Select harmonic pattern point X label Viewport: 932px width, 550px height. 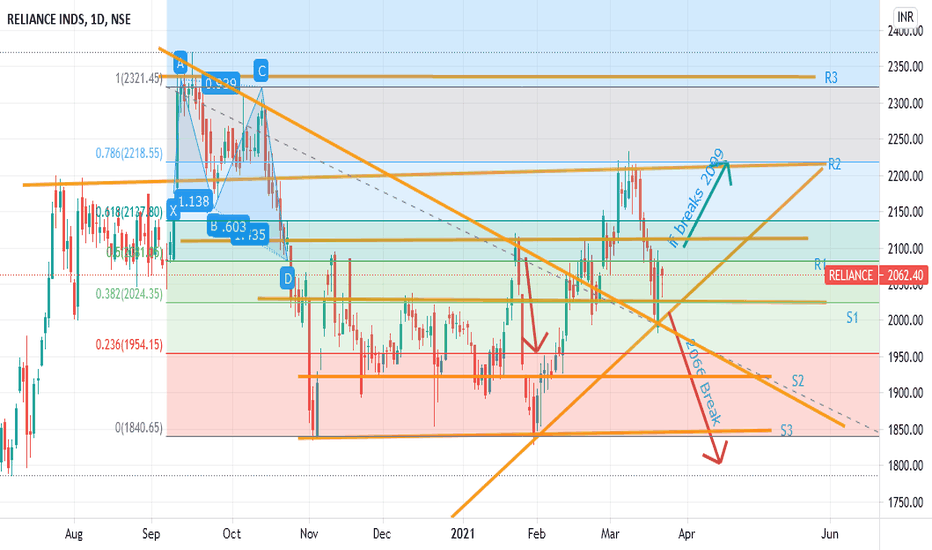coord(173,210)
